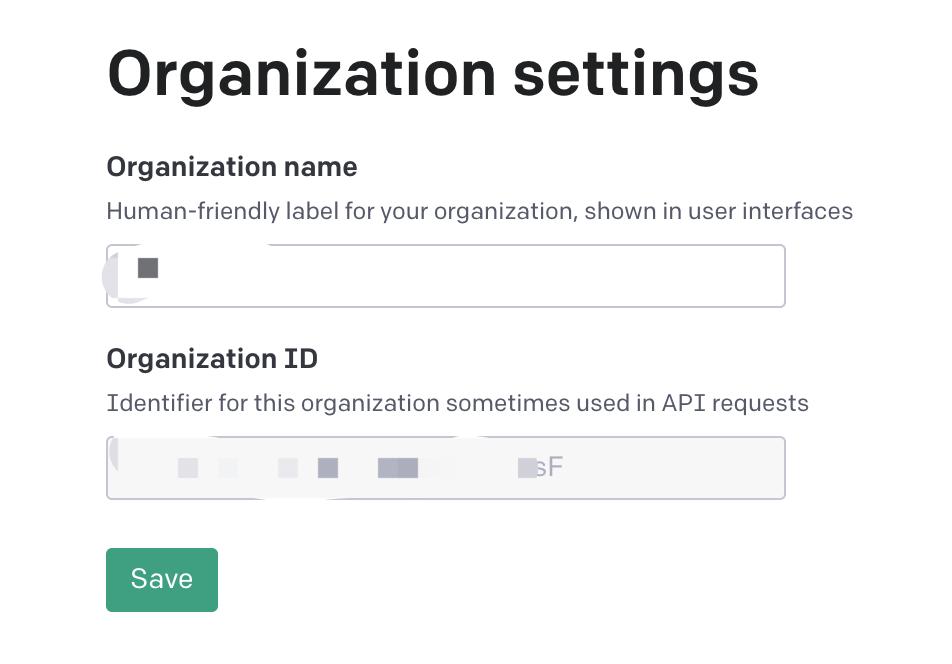
Task: Click the words "API requests" in the ID description
Action: [x=735, y=403]
